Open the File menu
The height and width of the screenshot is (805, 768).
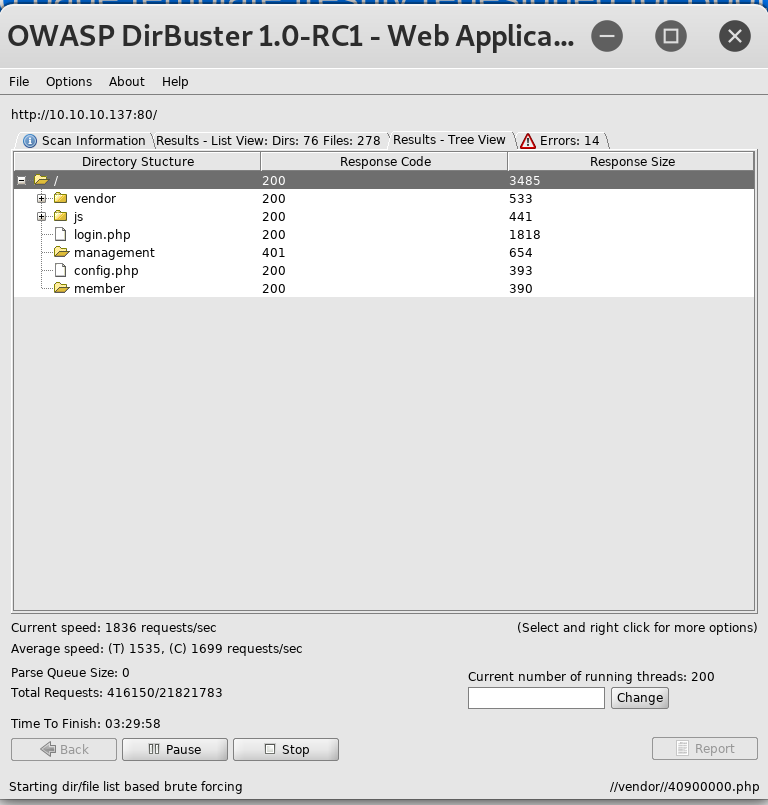[19, 82]
